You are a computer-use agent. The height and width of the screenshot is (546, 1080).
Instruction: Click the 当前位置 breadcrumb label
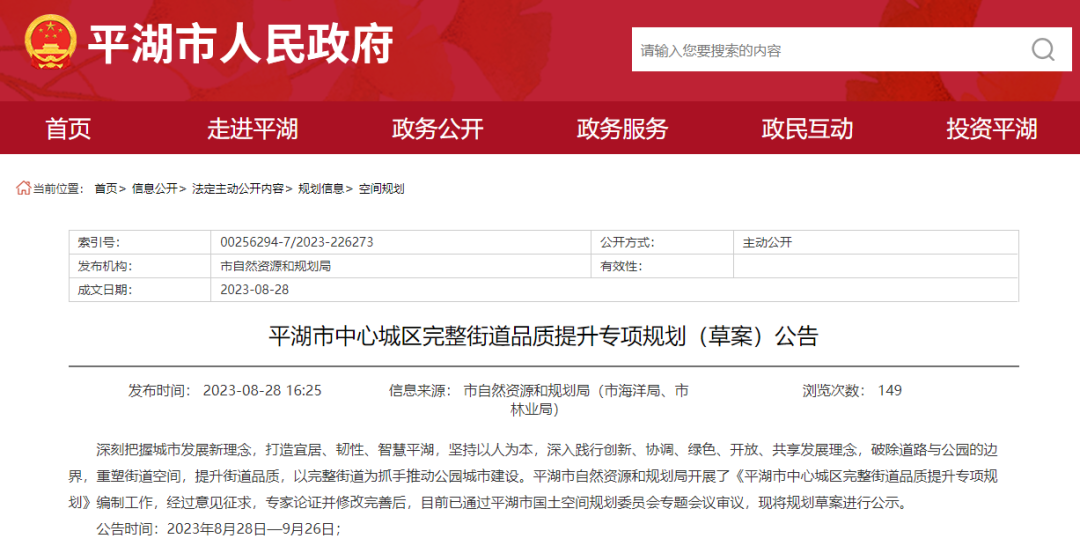click(58, 189)
